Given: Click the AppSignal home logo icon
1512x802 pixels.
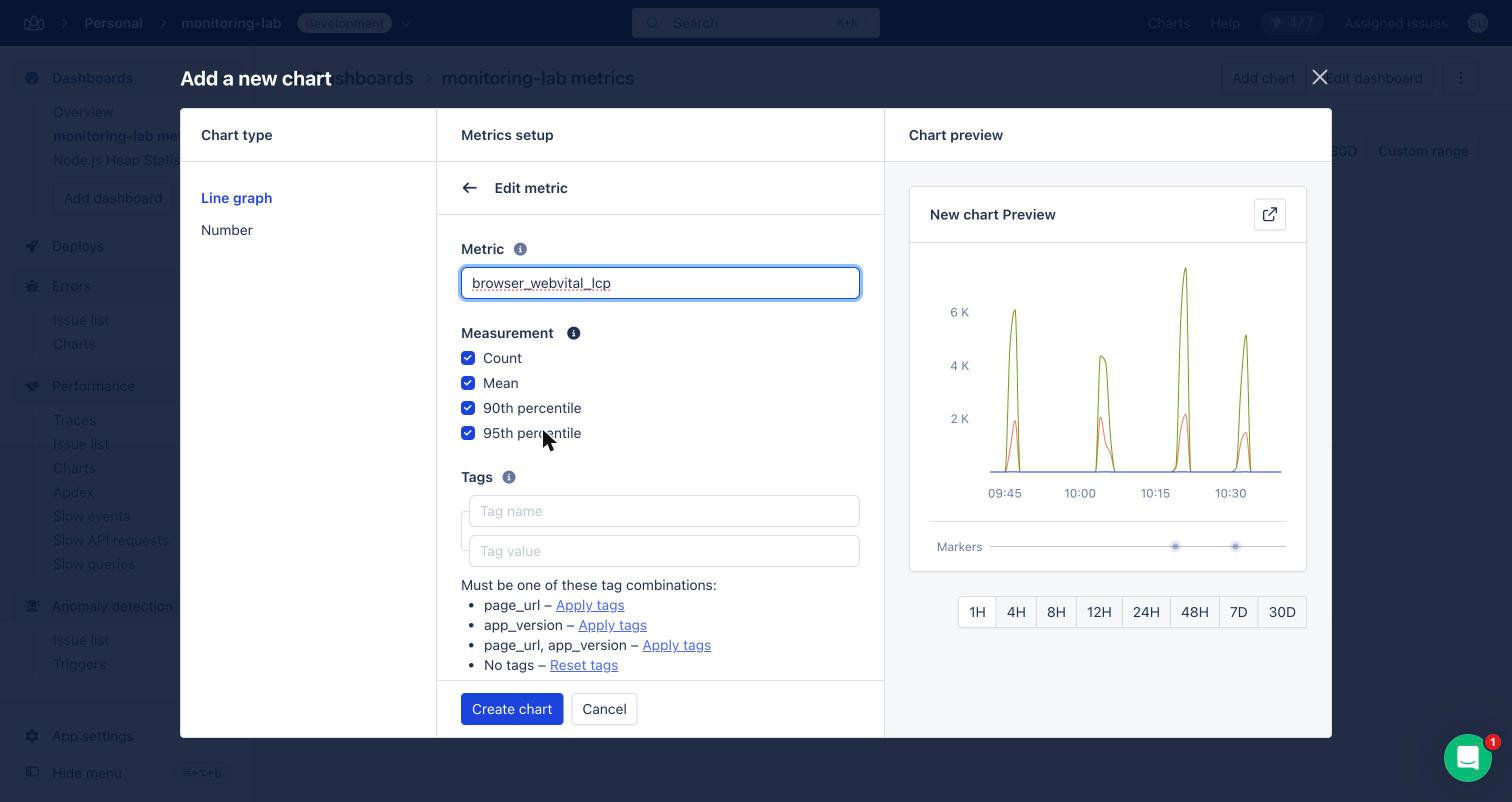Looking at the screenshot, I should 34,23.
